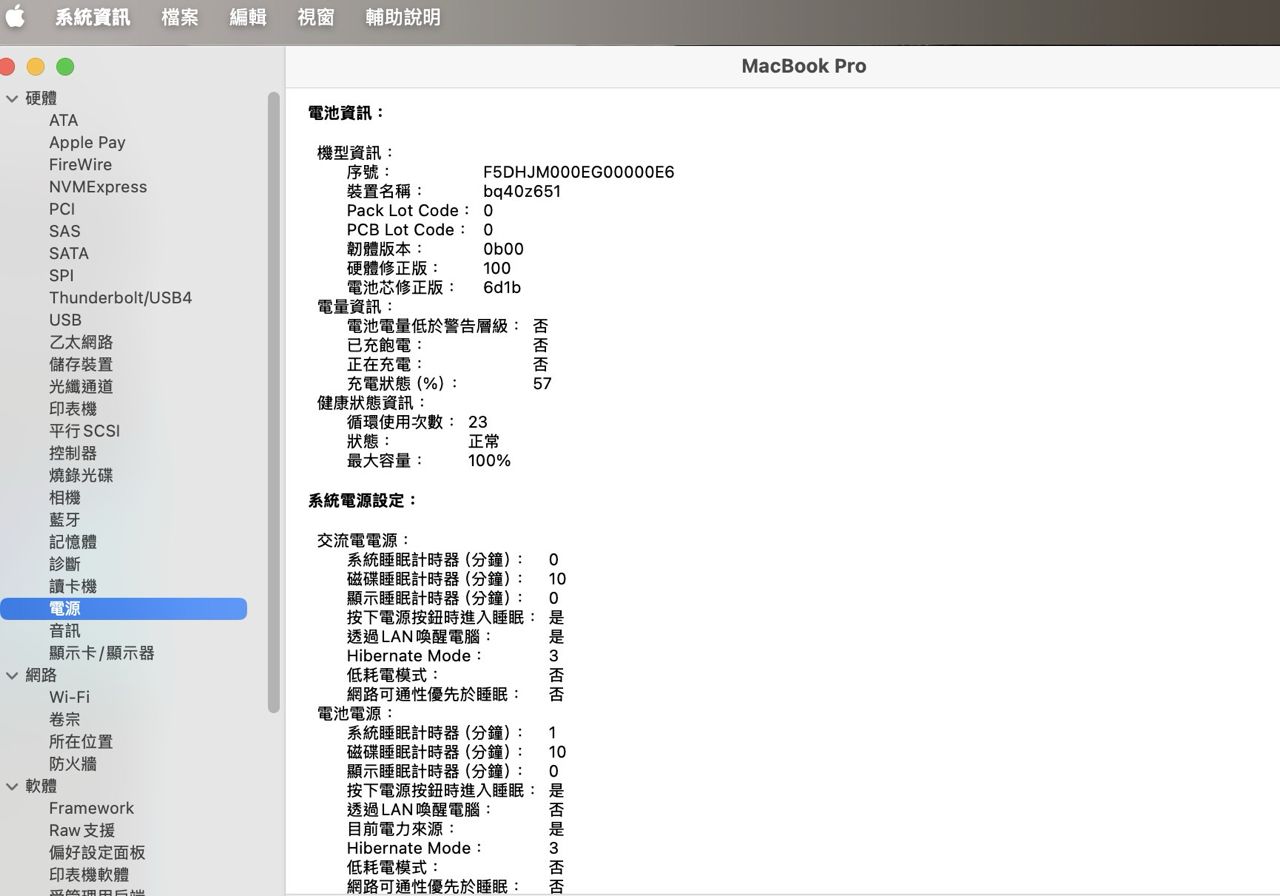Collapse the 軟體 section chevron

[12, 786]
